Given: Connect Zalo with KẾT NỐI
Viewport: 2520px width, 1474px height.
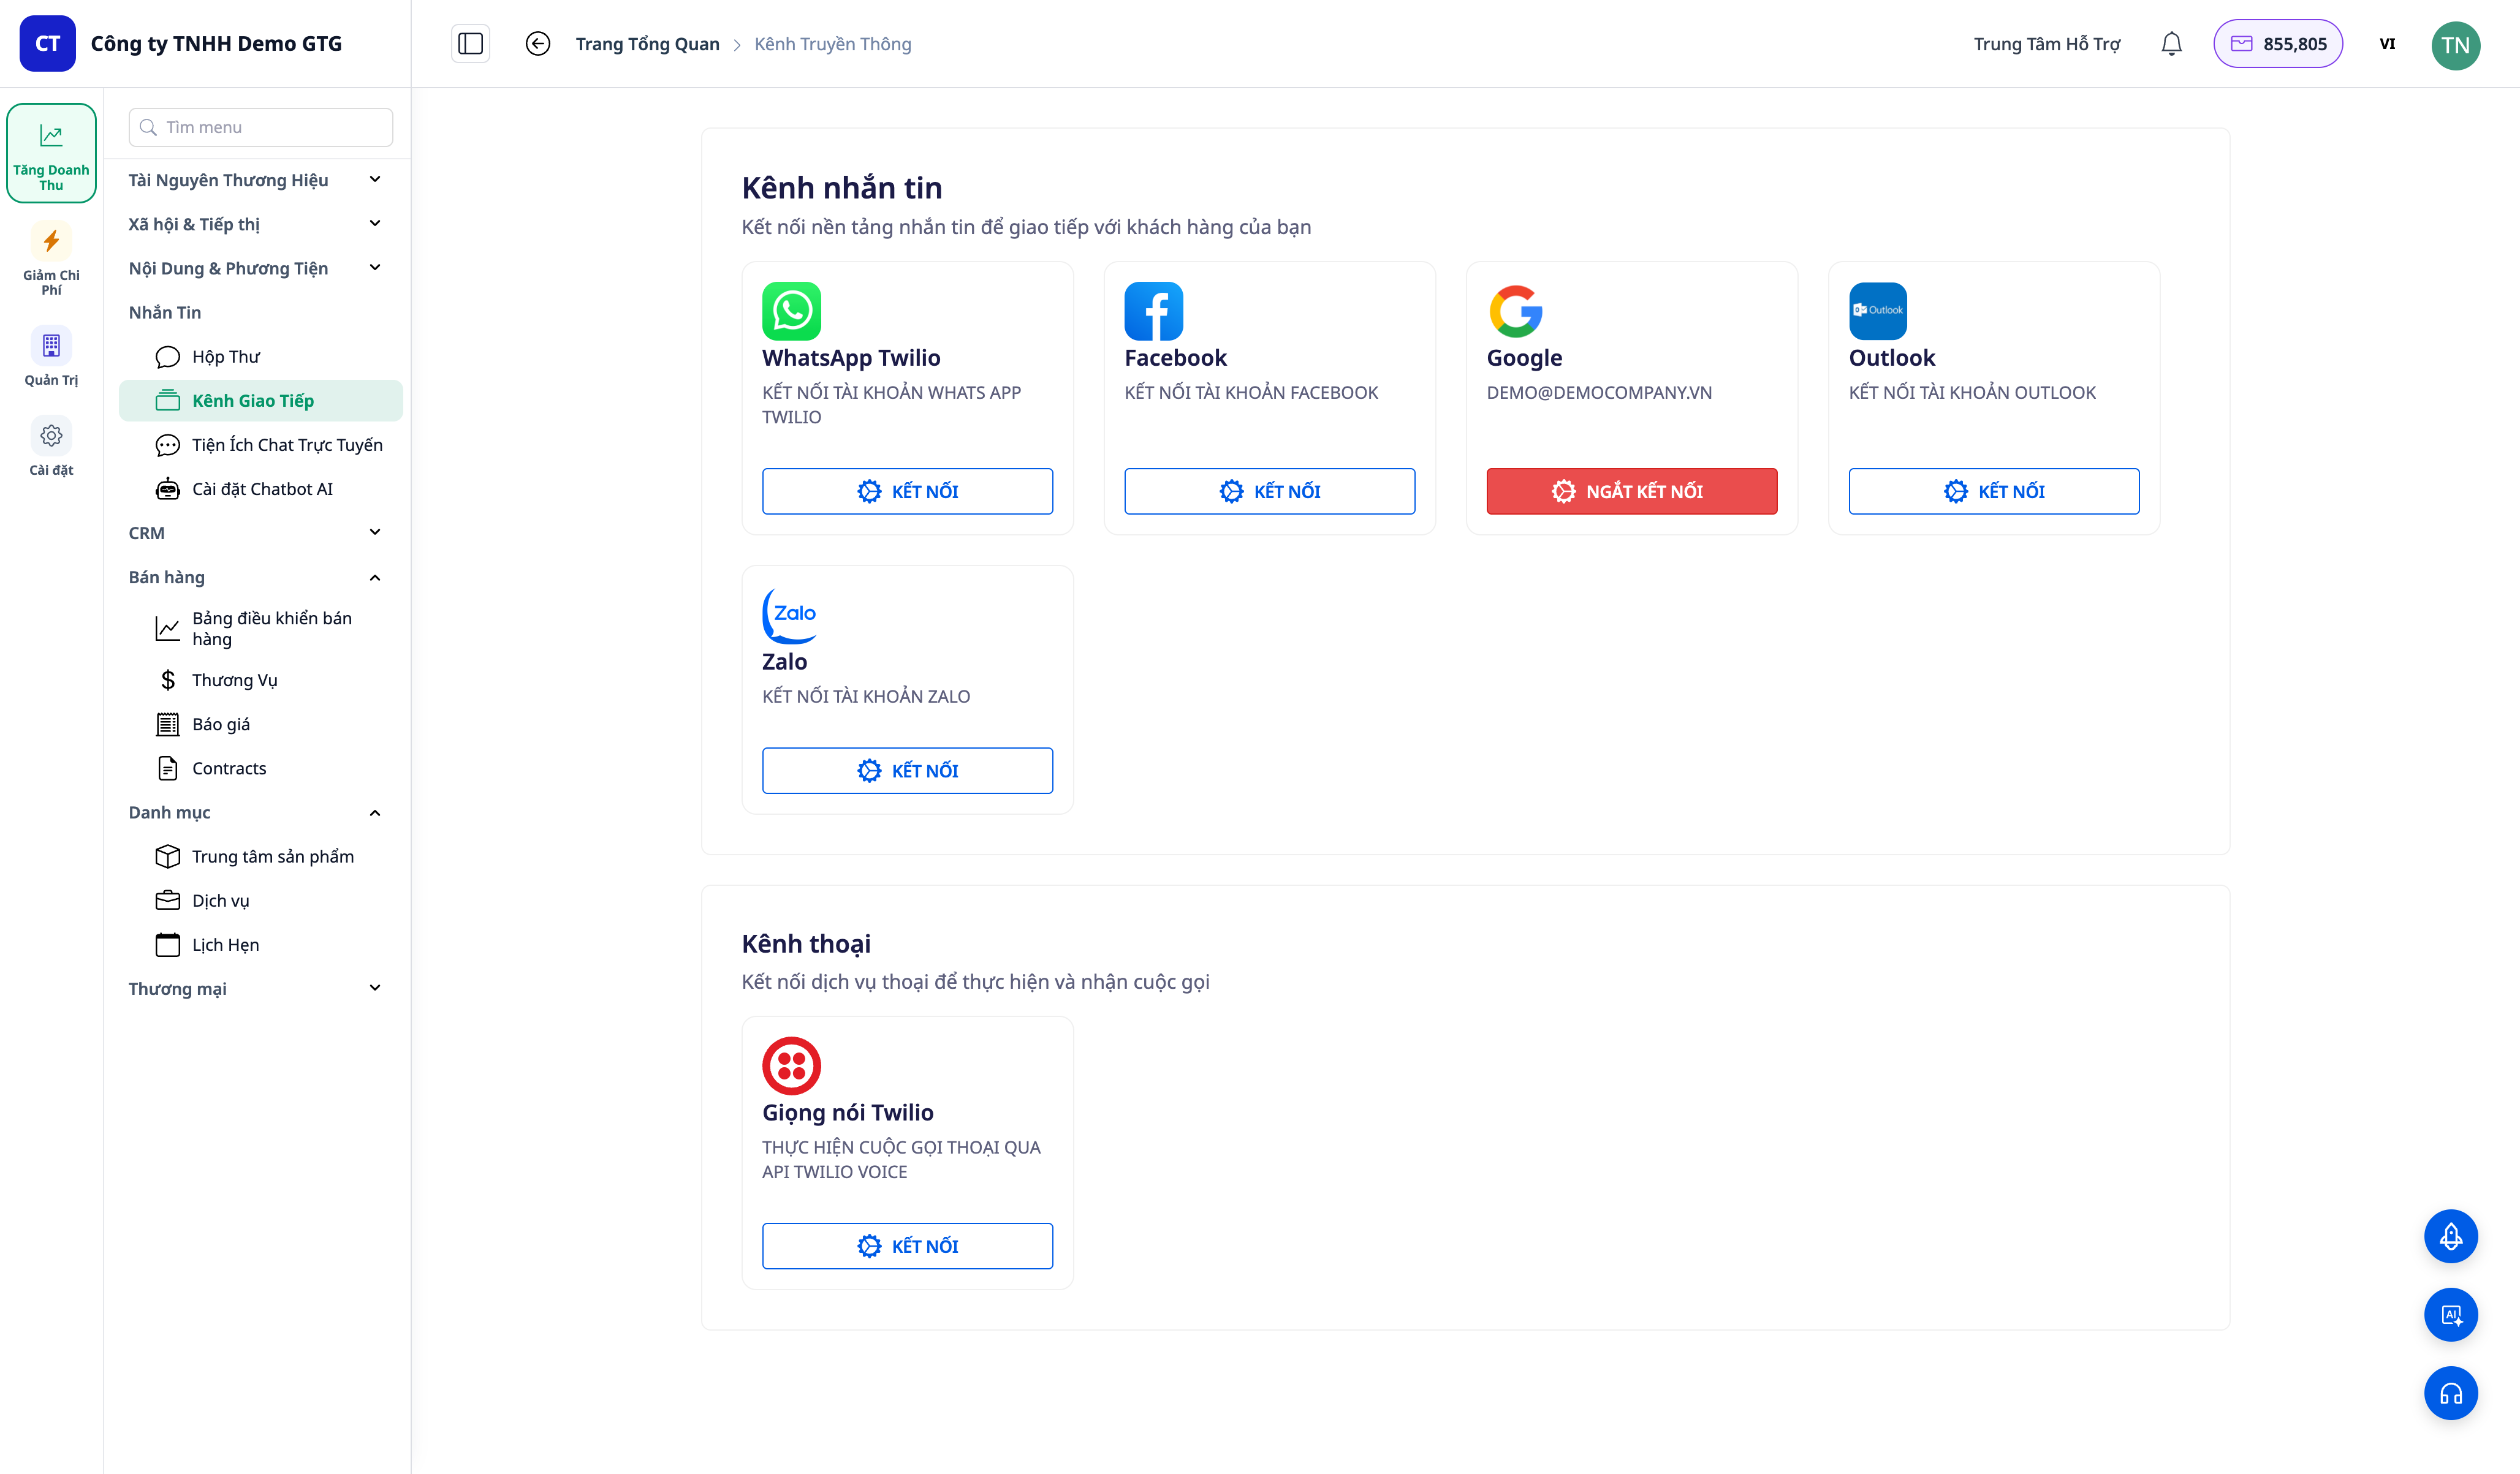Looking at the screenshot, I should (x=907, y=770).
